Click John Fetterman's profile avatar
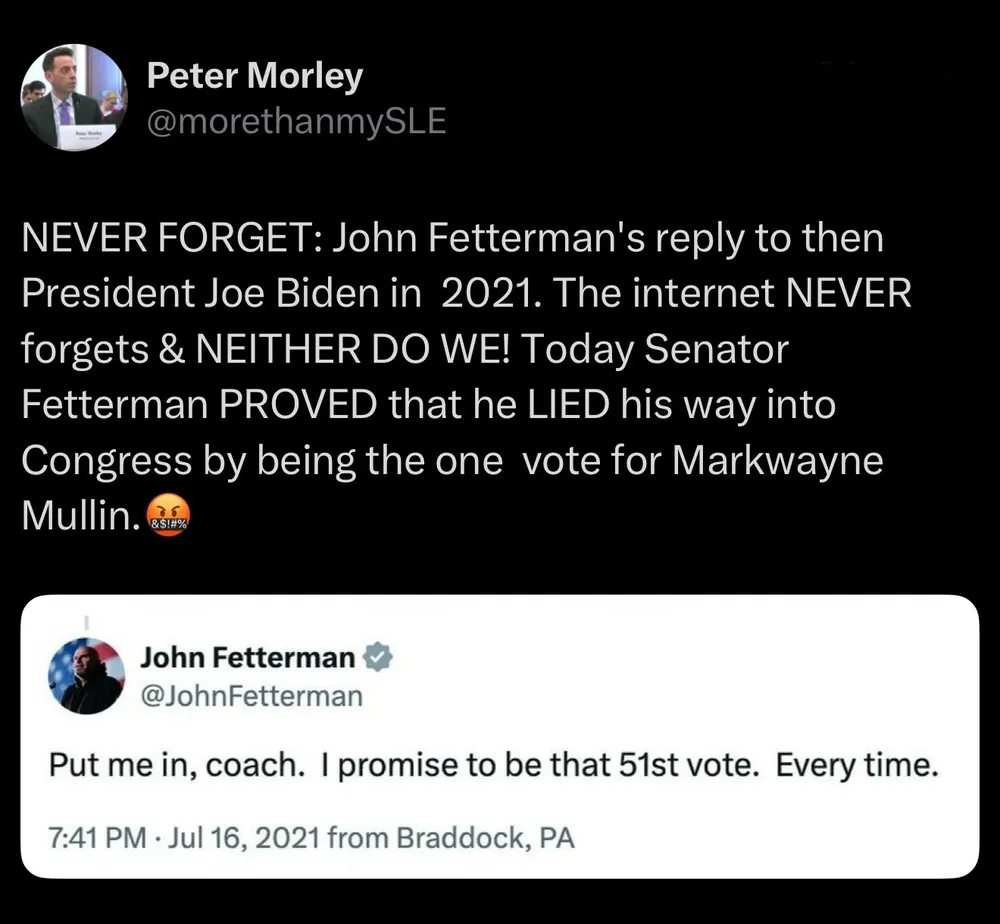The width and height of the screenshot is (1000, 924). (87, 676)
